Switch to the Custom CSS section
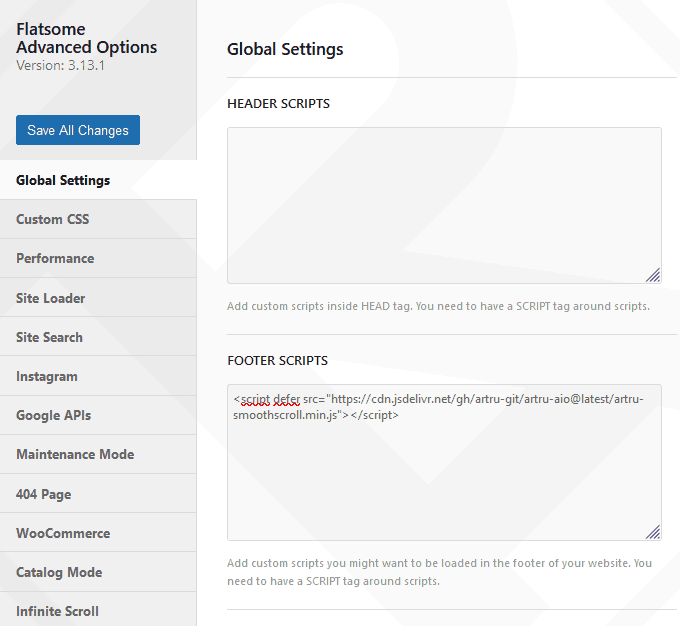Viewport: 680px width, 626px height. (98, 219)
